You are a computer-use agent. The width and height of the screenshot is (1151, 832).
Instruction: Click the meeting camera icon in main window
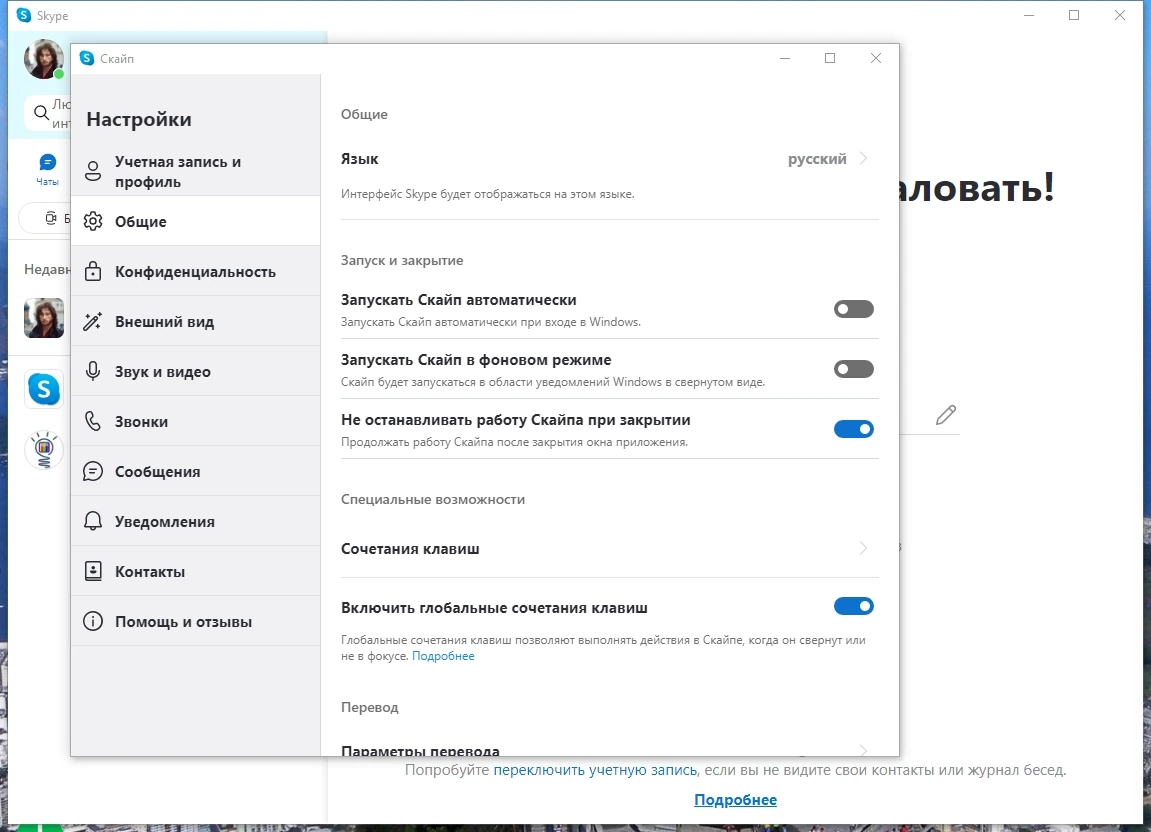[x=51, y=218]
